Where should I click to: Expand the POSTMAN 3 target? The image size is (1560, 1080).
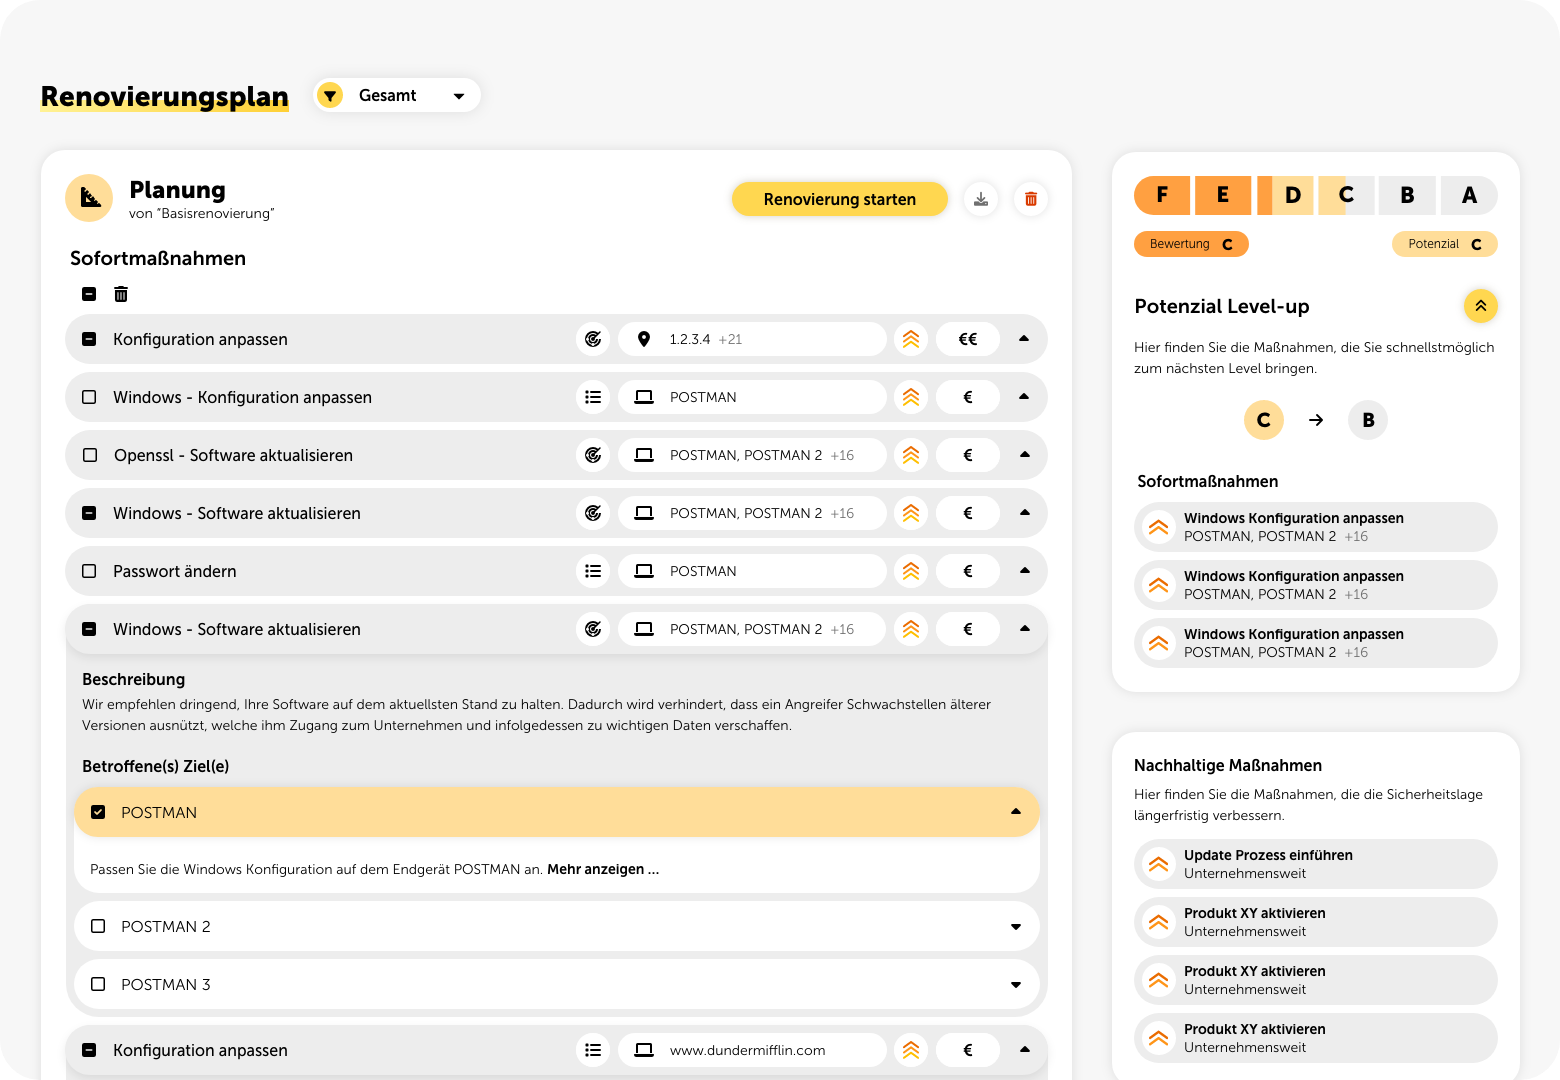pyautogui.click(x=1016, y=985)
